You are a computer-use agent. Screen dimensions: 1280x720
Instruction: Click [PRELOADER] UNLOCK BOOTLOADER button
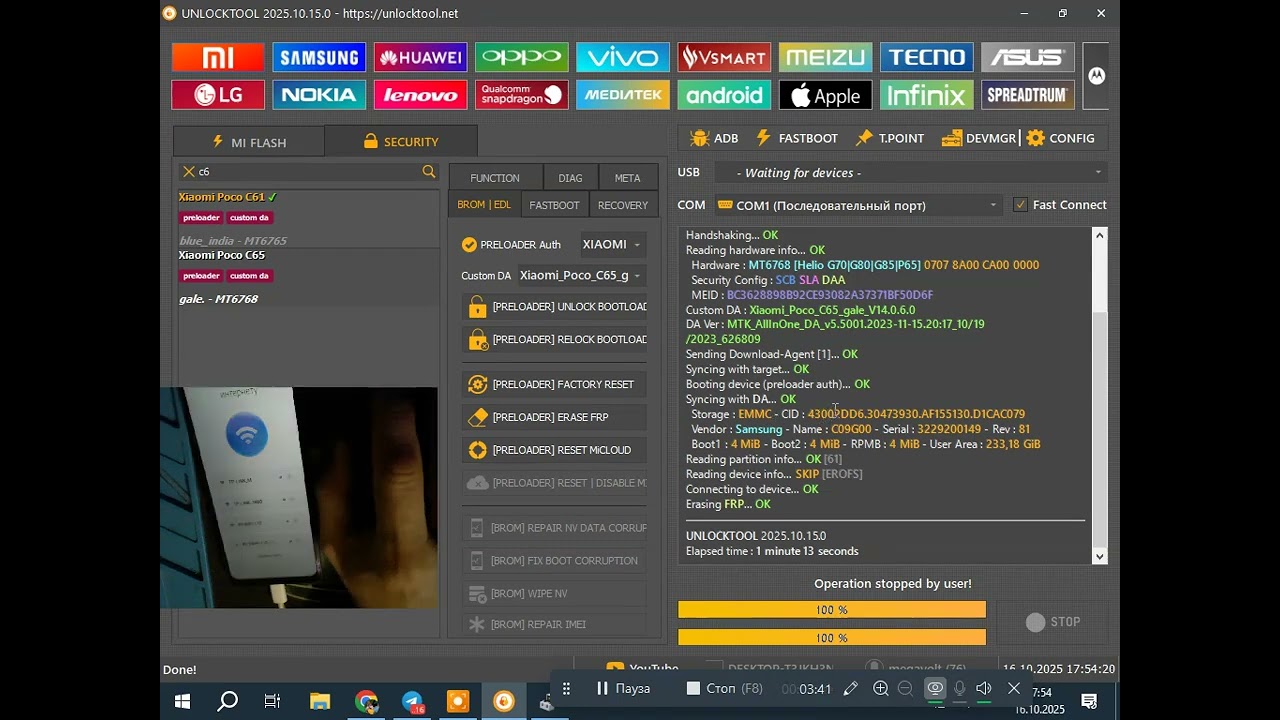point(554,307)
